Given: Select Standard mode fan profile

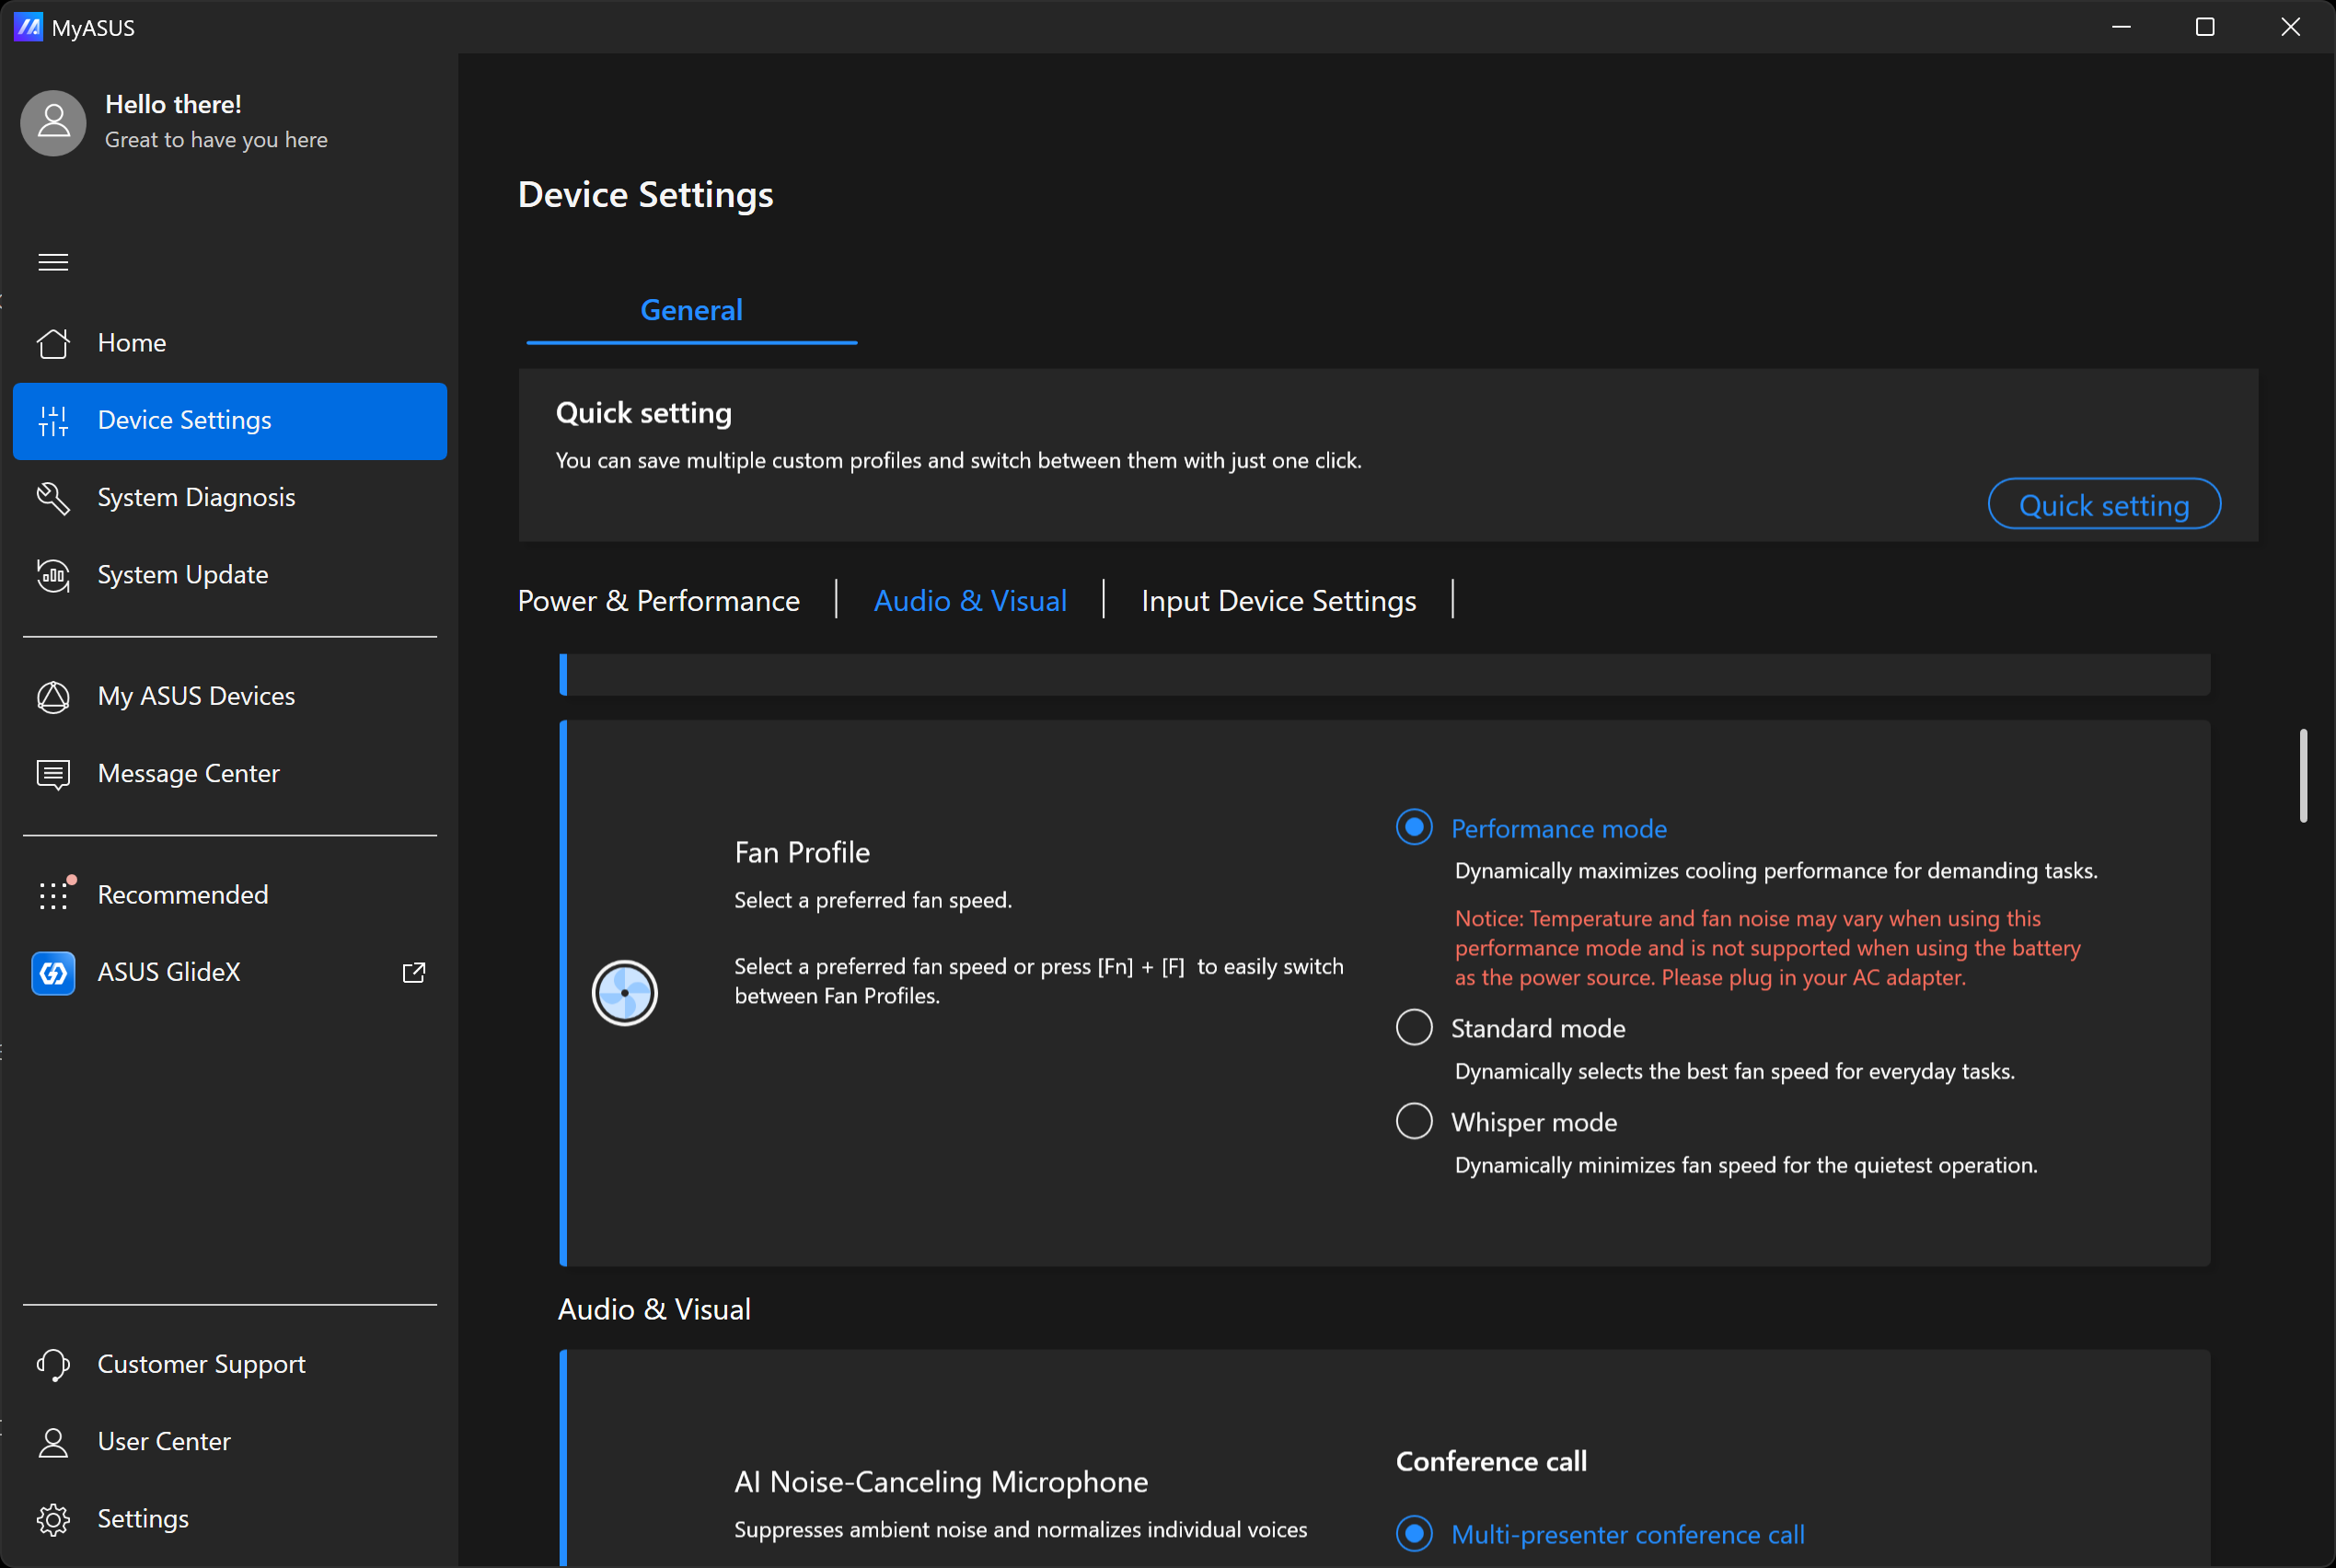Looking at the screenshot, I should pos(1414,1027).
